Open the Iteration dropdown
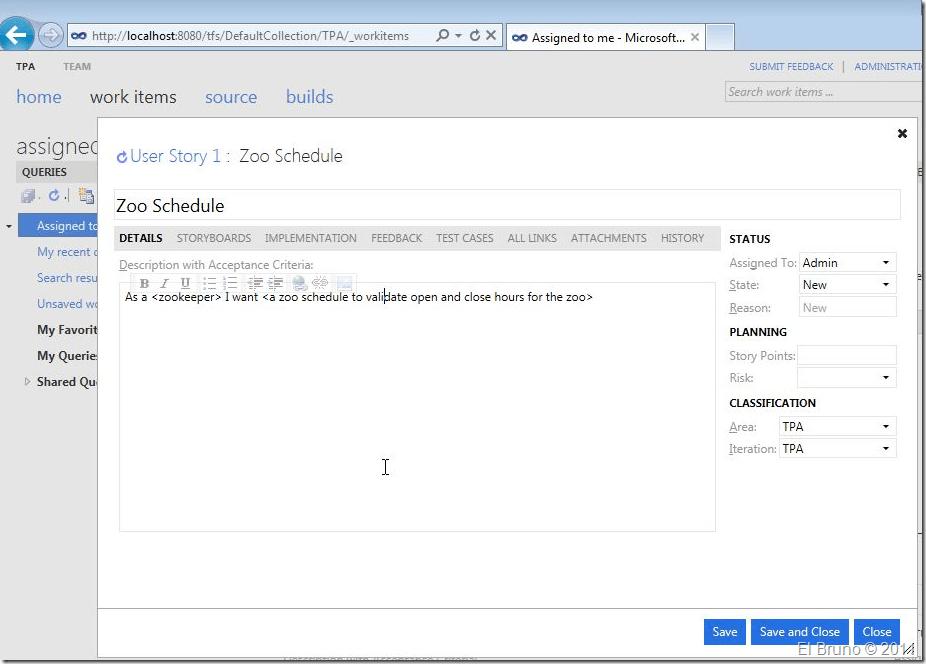Screen dimensions: 926x664 pyautogui.click(x=886, y=449)
